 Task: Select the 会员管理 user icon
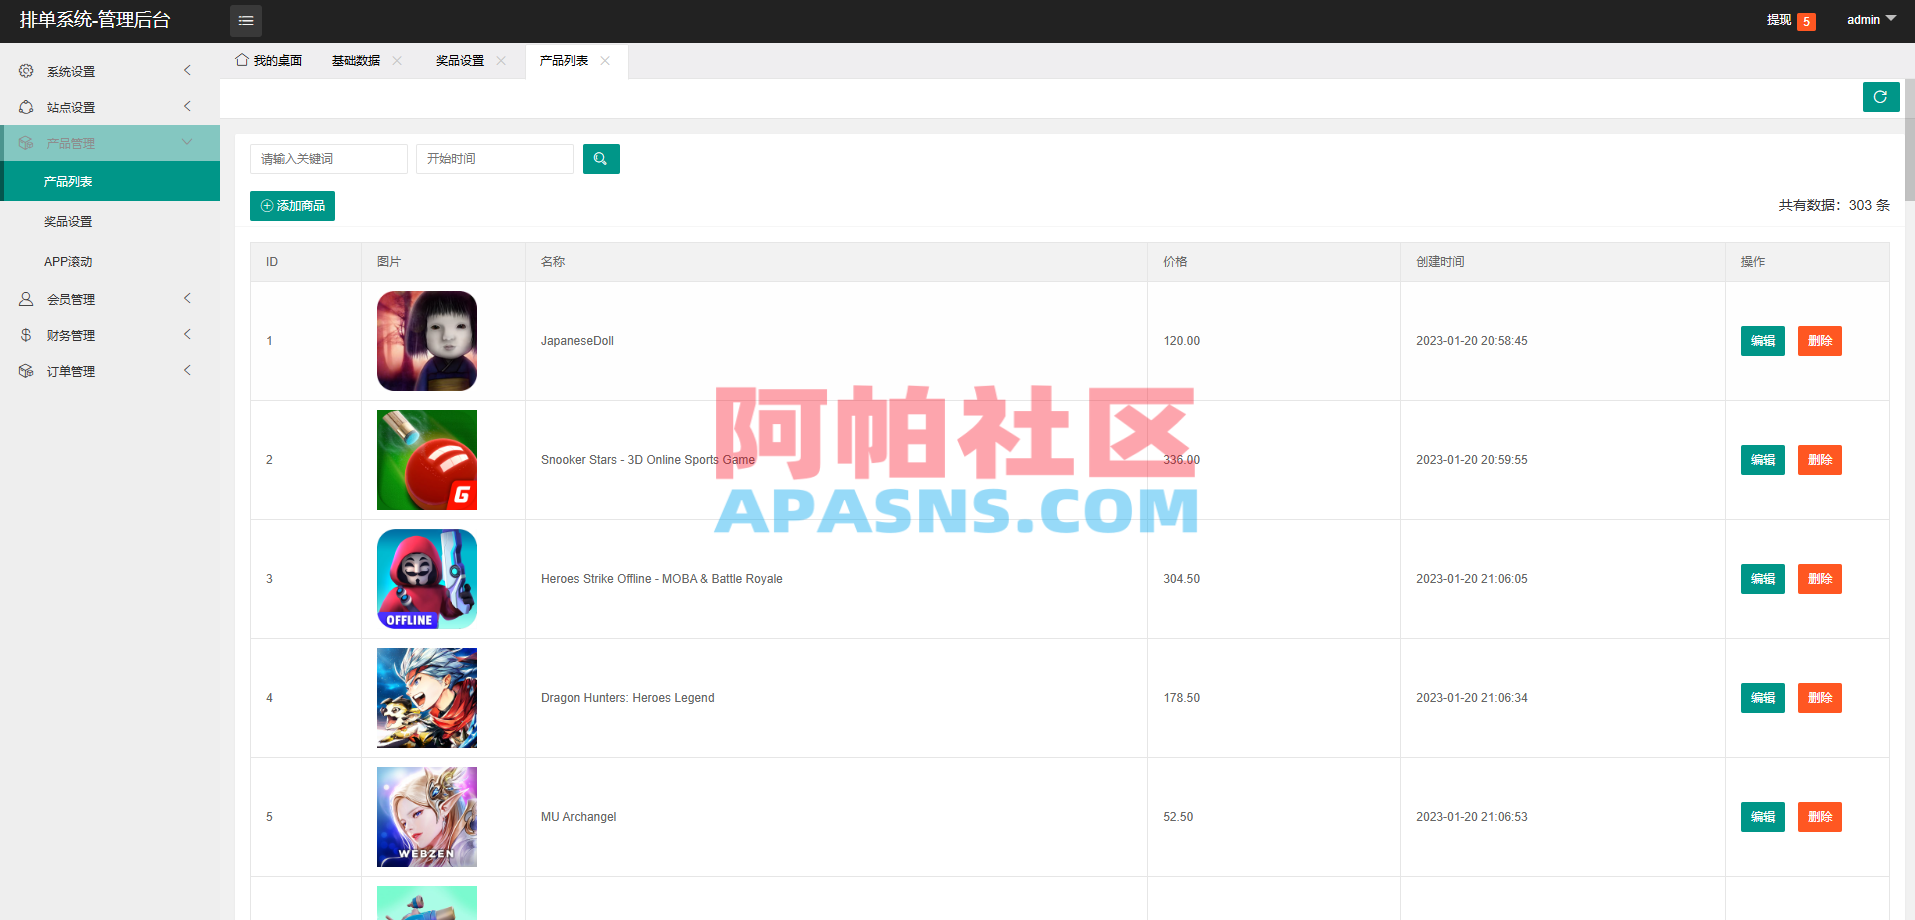(25, 298)
